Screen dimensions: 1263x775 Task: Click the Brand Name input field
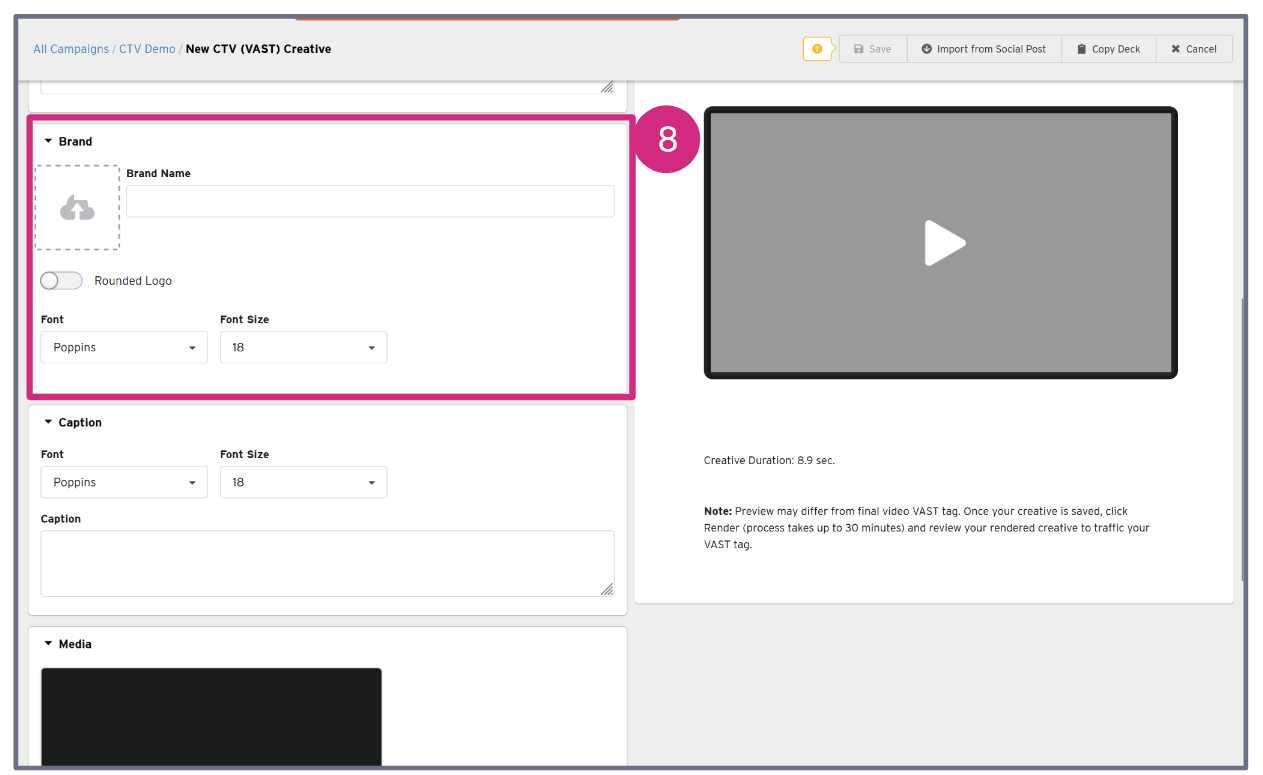pyautogui.click(x=370, y=201)
